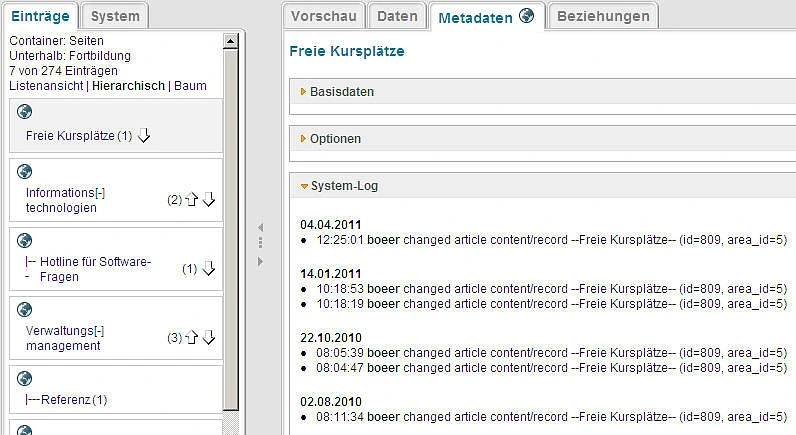
Task: Switch to Baum view
Action: [190, 86]
